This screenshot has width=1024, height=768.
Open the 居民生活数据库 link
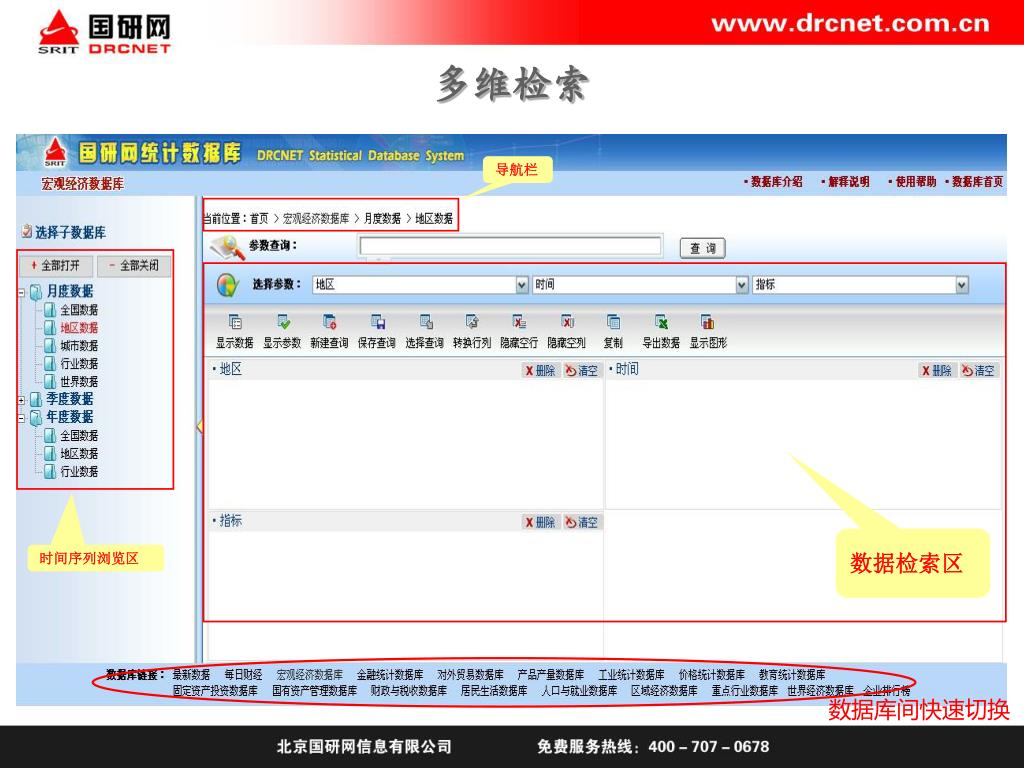pyautogui.click(x=494, y=691)
